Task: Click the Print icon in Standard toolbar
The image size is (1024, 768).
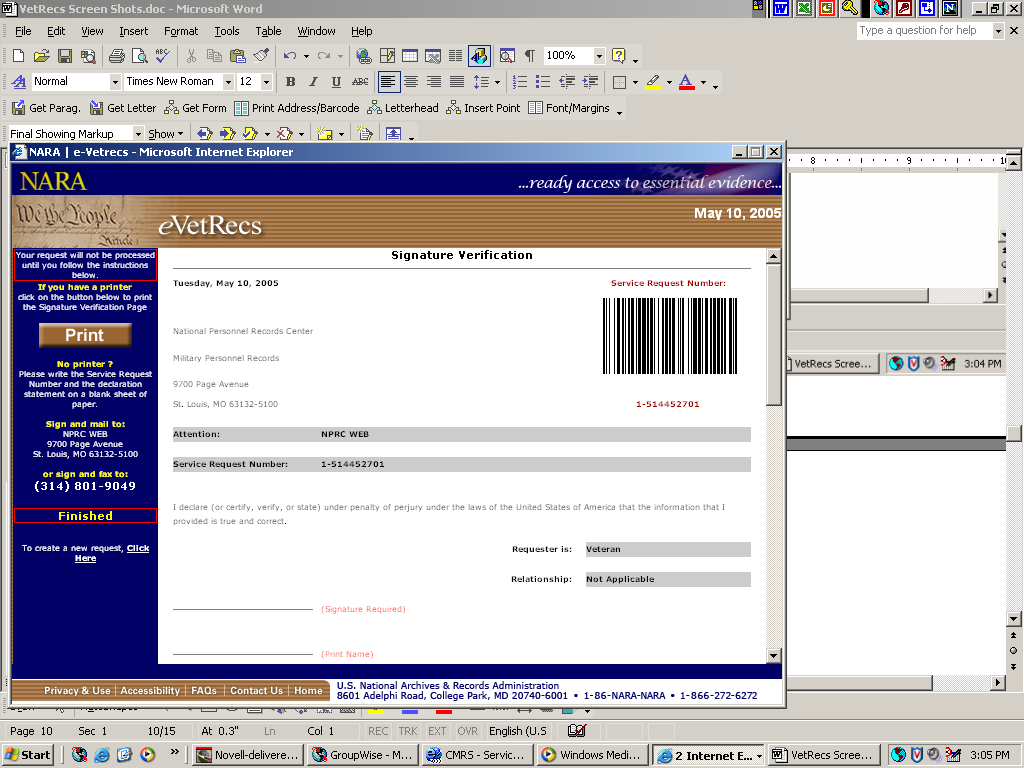Action: point(116,56)
